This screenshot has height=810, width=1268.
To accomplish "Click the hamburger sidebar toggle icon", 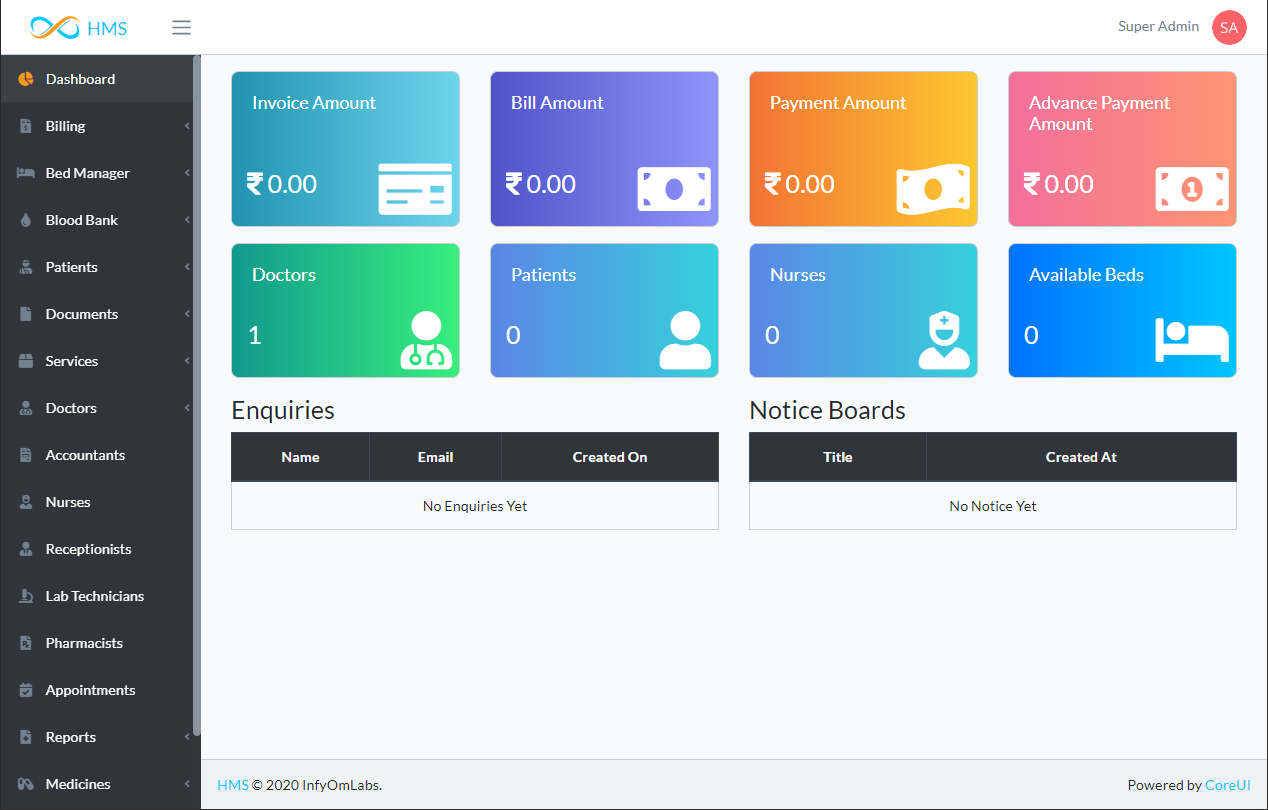I will (x=181, y=27).
